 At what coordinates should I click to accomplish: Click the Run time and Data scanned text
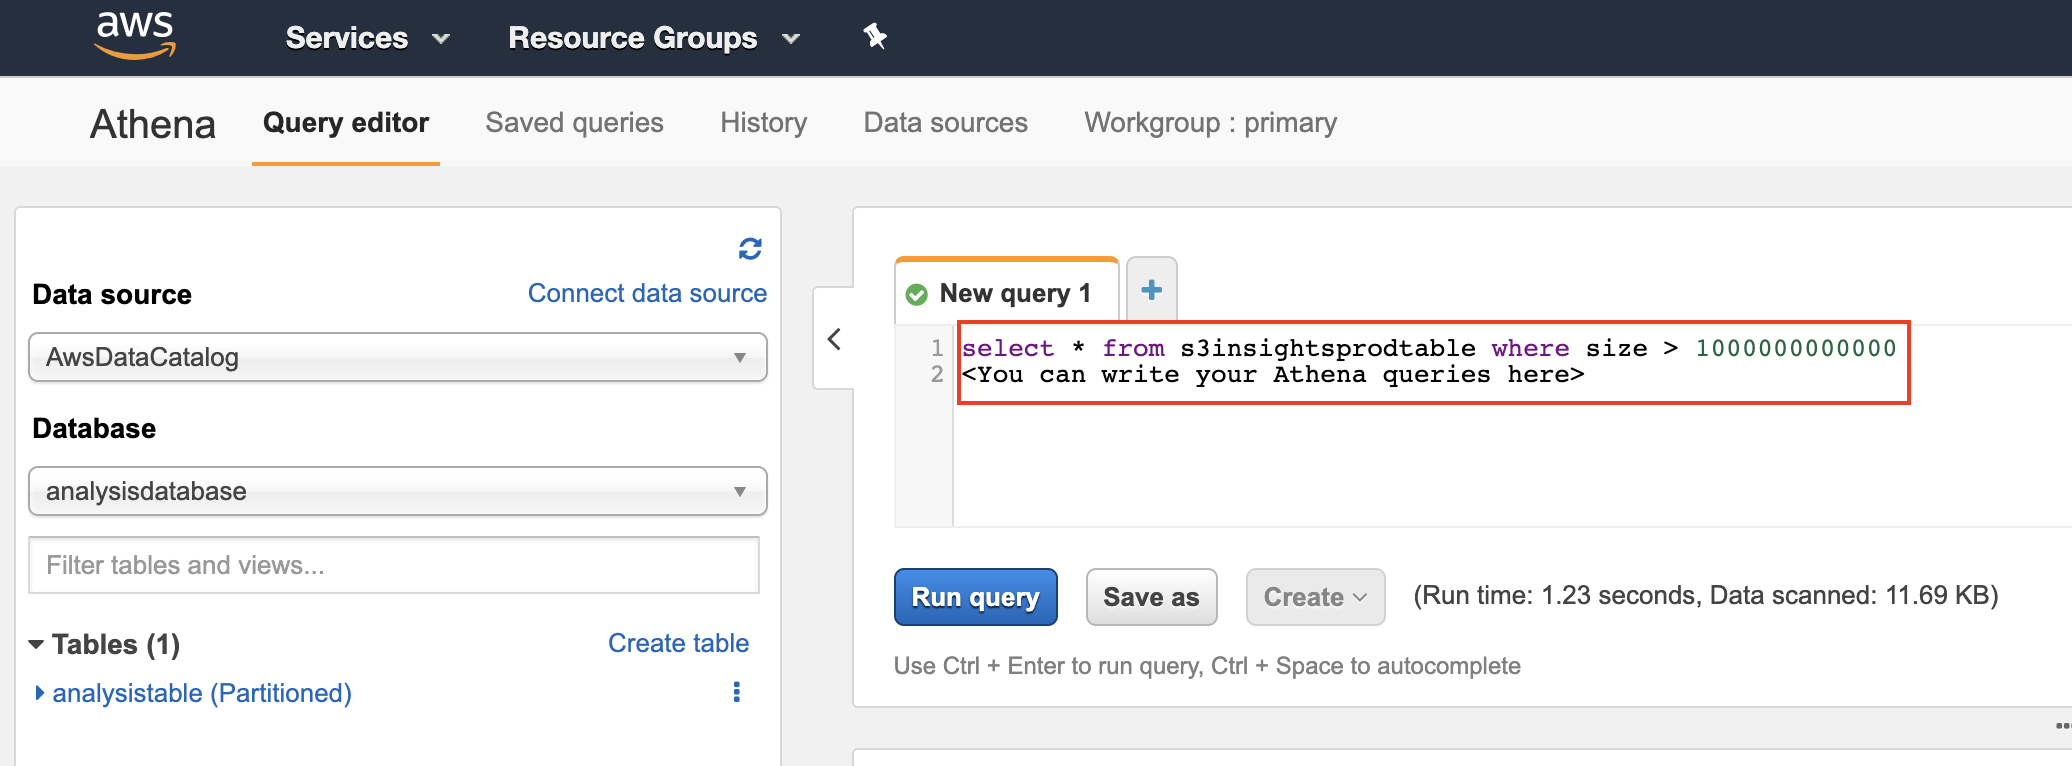[1706, 595]
